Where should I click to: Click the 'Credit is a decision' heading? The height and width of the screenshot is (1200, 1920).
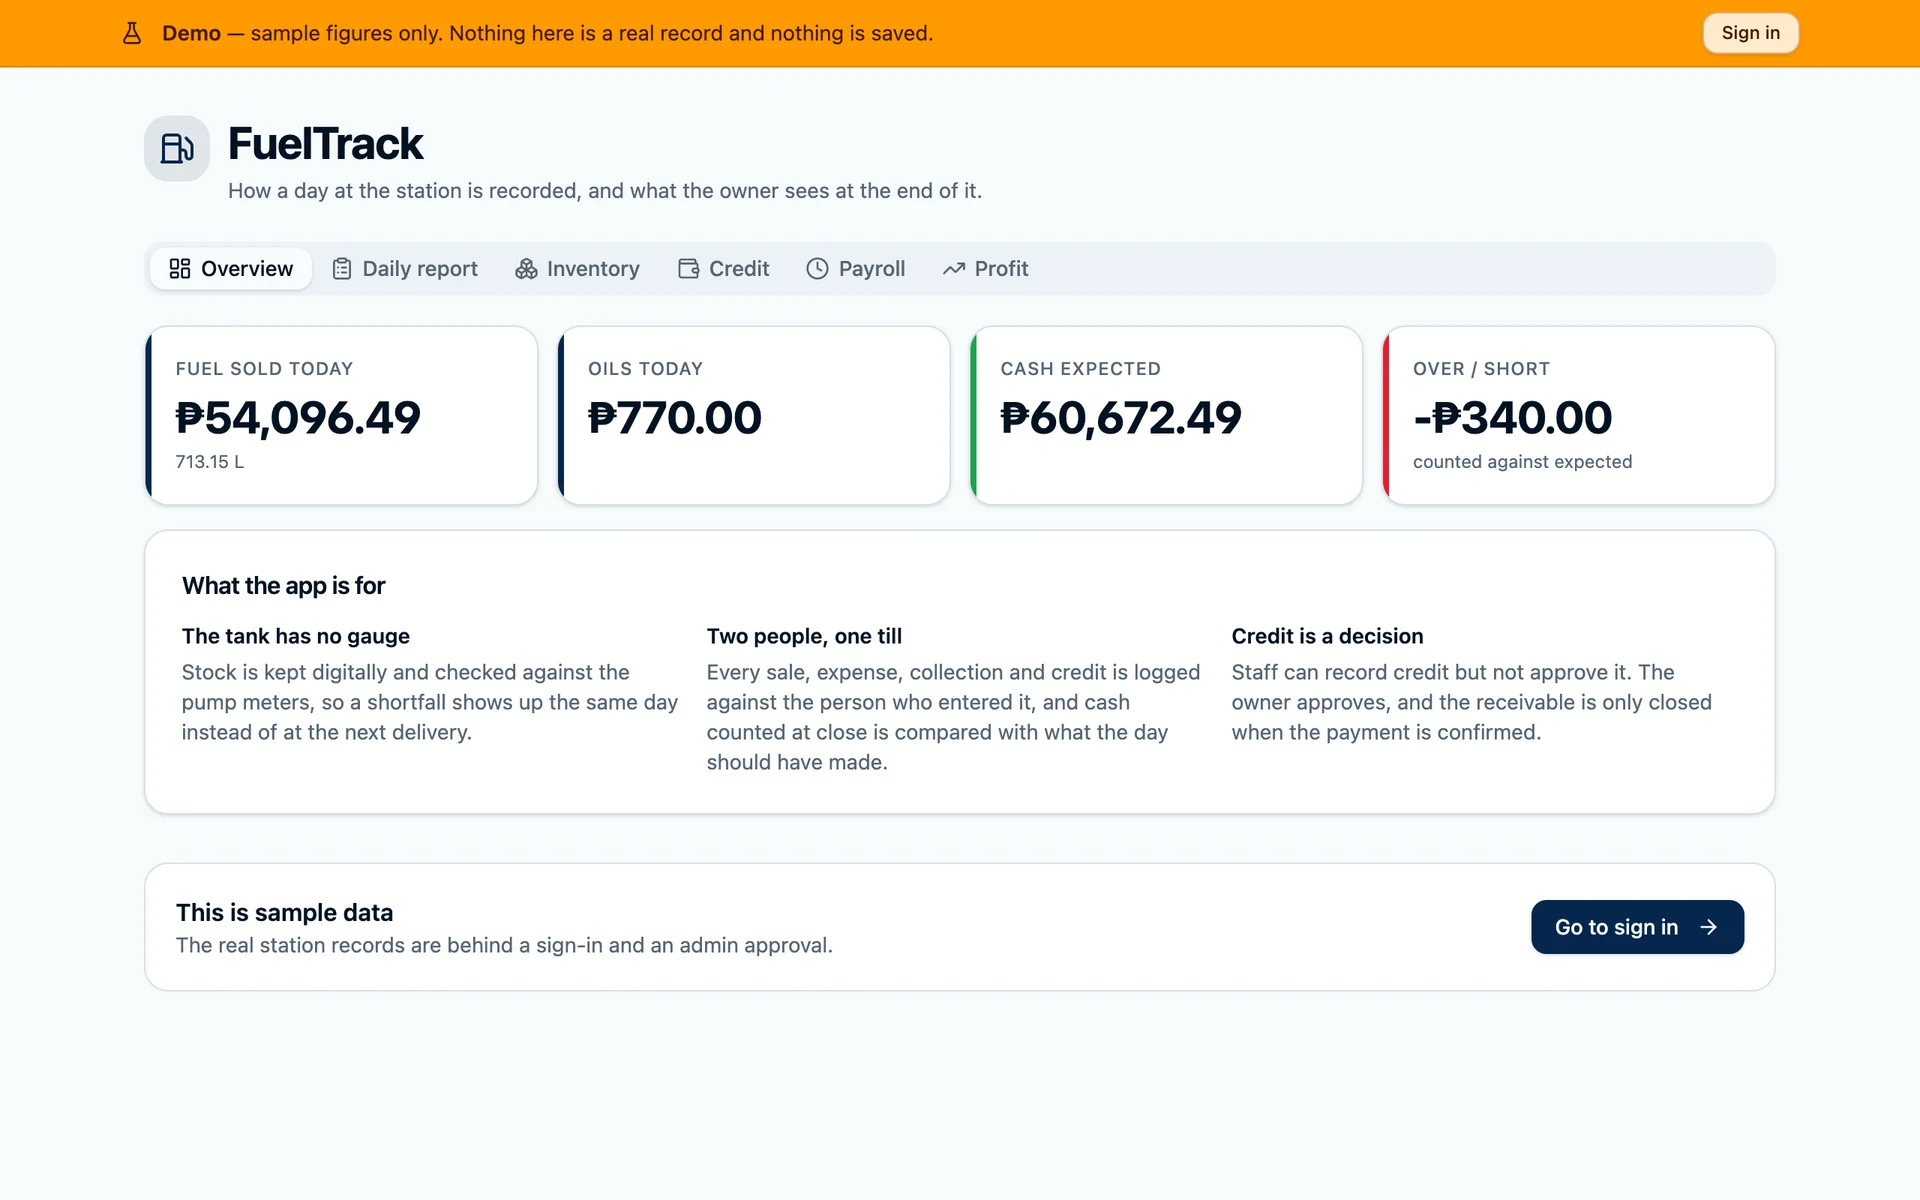pyautogui.click(x=1327, y=636)
